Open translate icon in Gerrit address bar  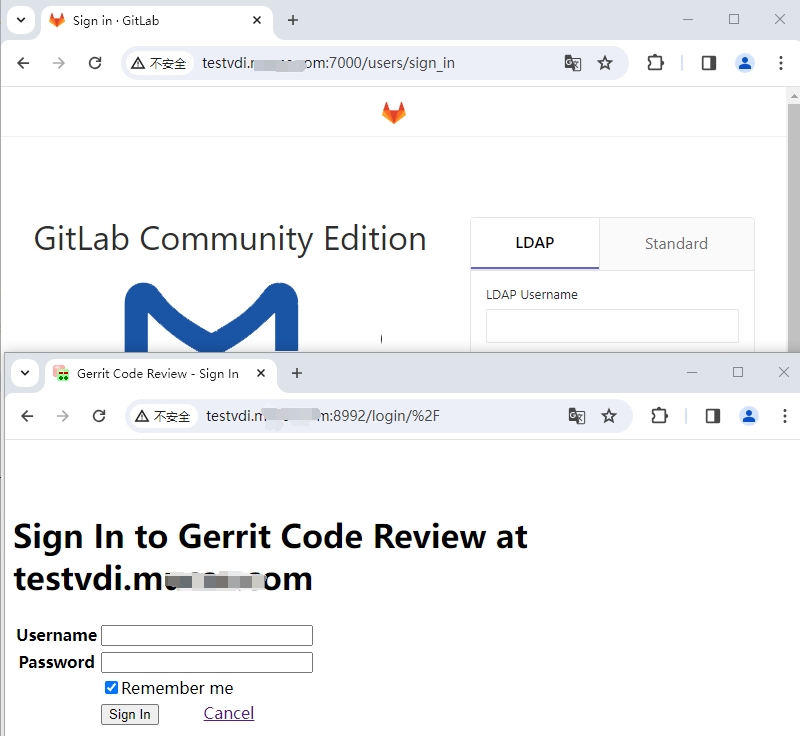[x=576, y=416]
